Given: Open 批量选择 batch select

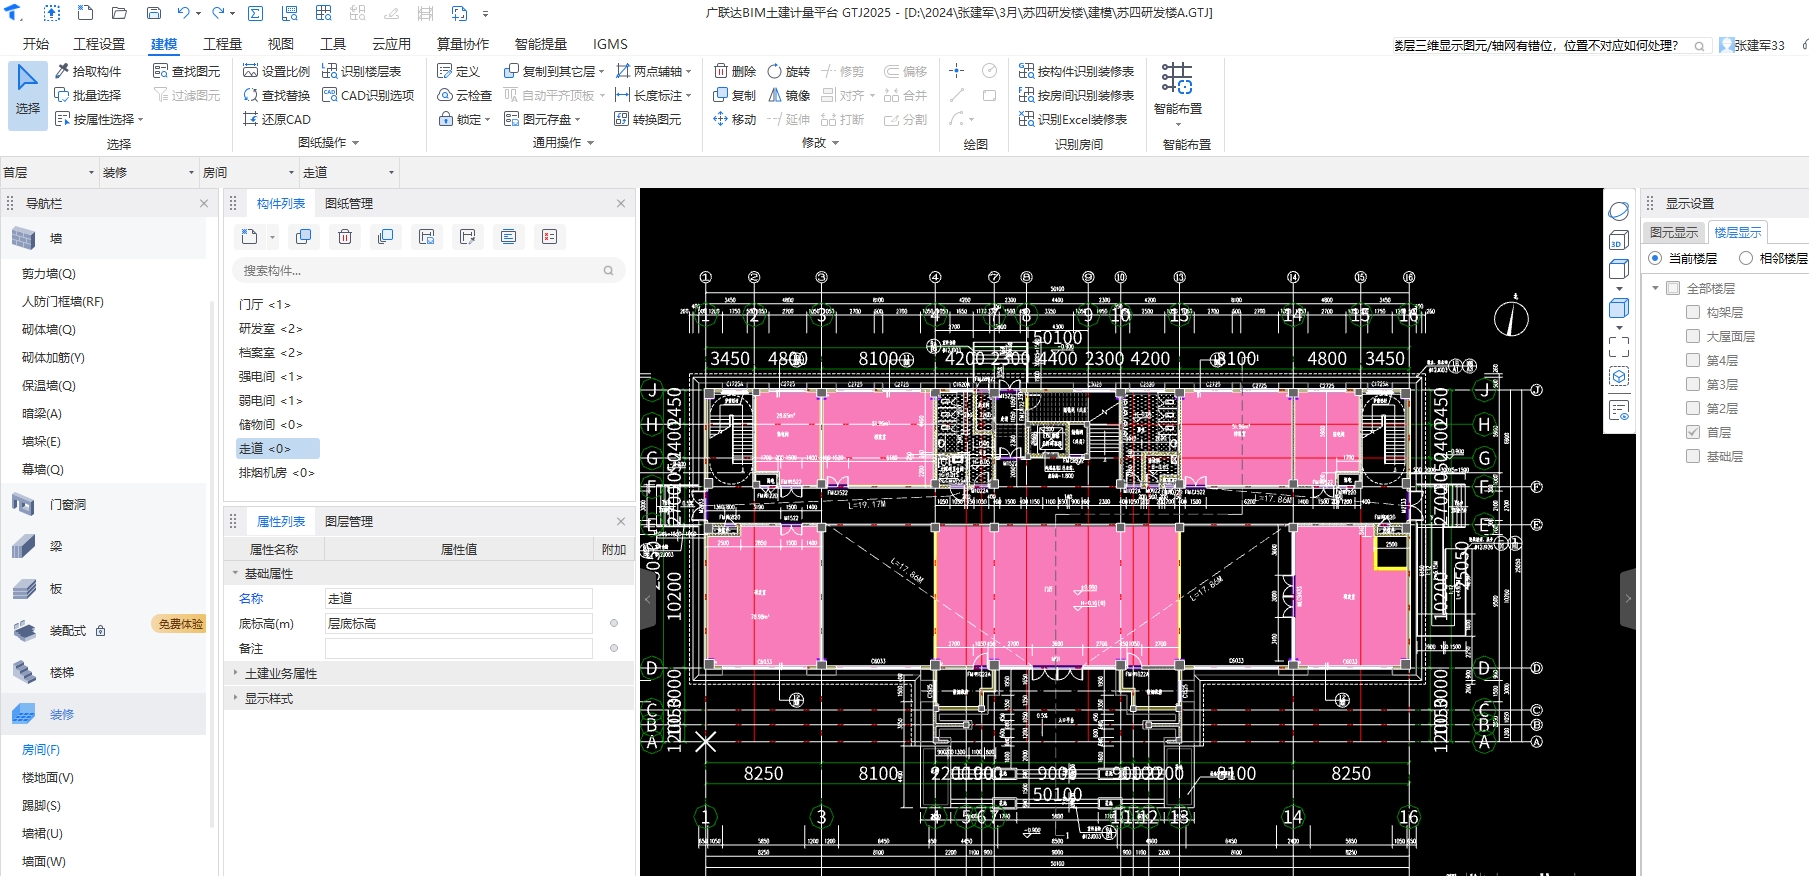Looking at the screenshot, I should tap(88, 95).
